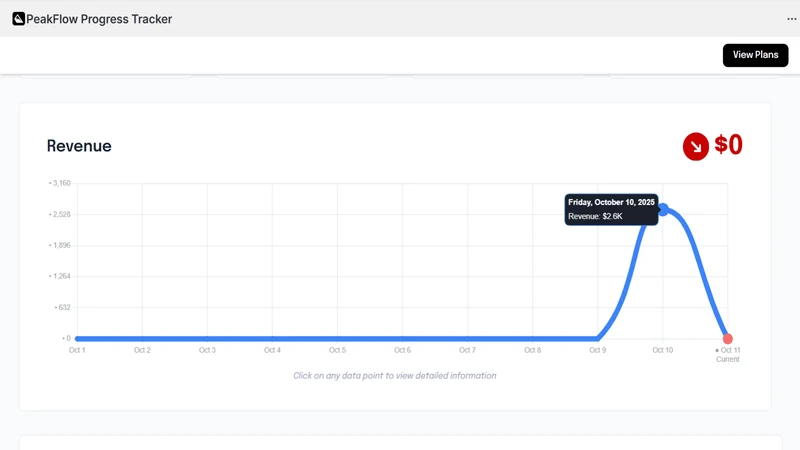
Task: Click the Oct 2 axis label
Action: click(142, 350)
